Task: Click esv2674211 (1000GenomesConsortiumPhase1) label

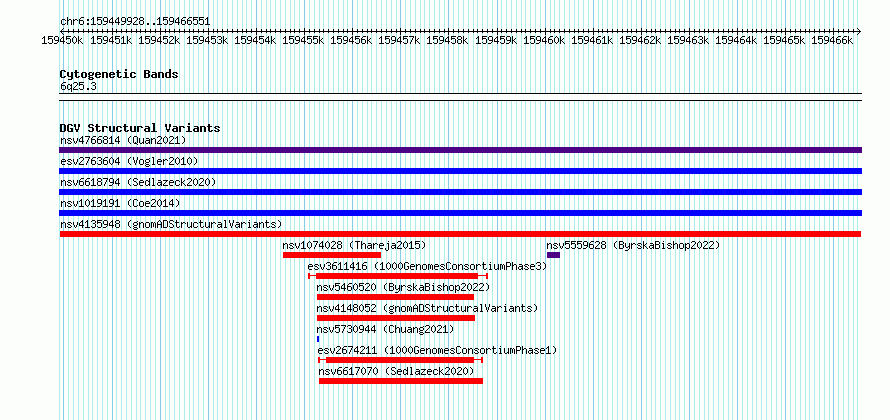Action: pos(437,350)
